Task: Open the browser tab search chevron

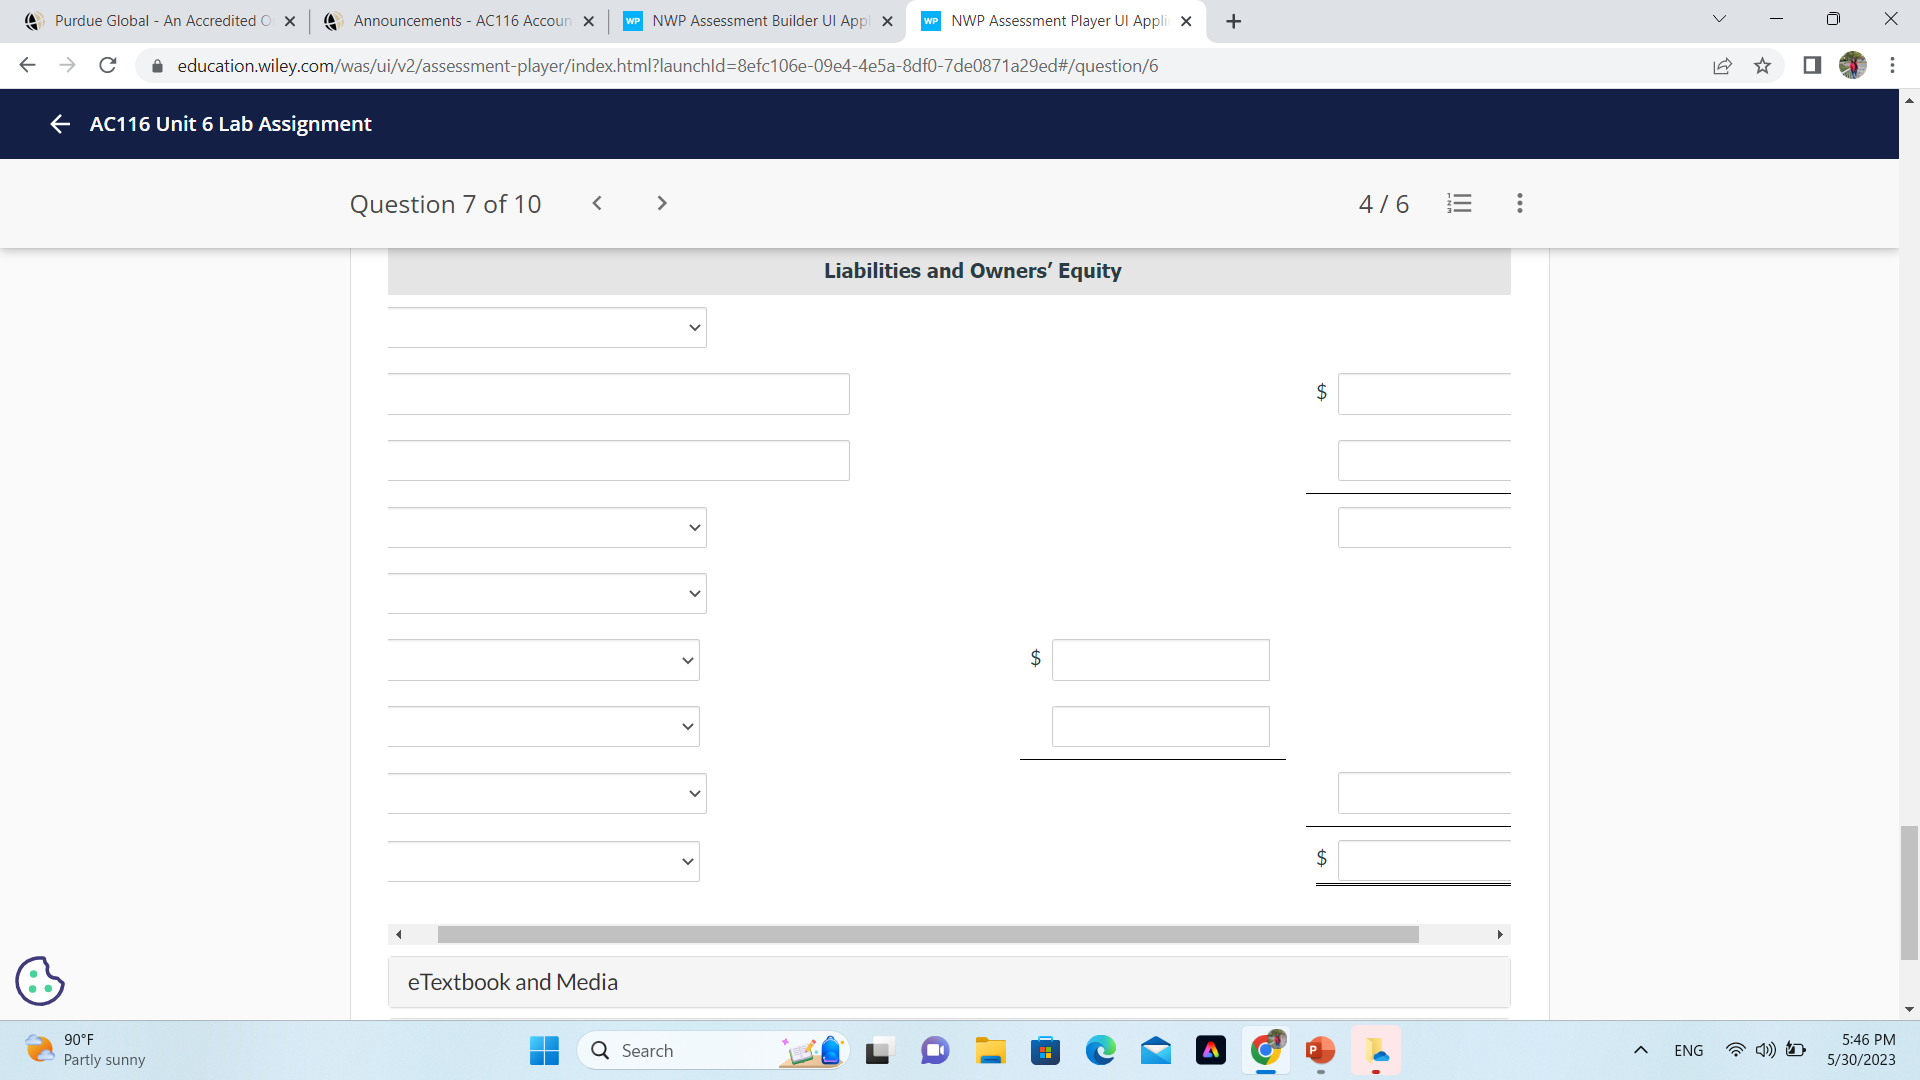Action: pos(1719,18)
